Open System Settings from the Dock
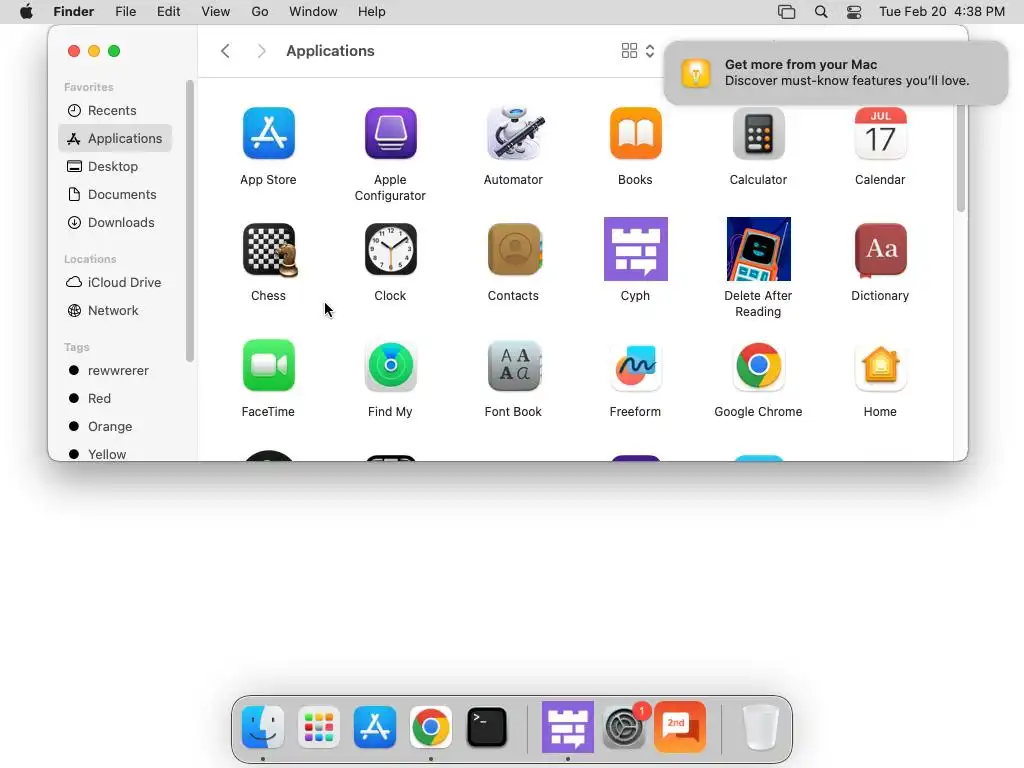 tap(624, 727)
